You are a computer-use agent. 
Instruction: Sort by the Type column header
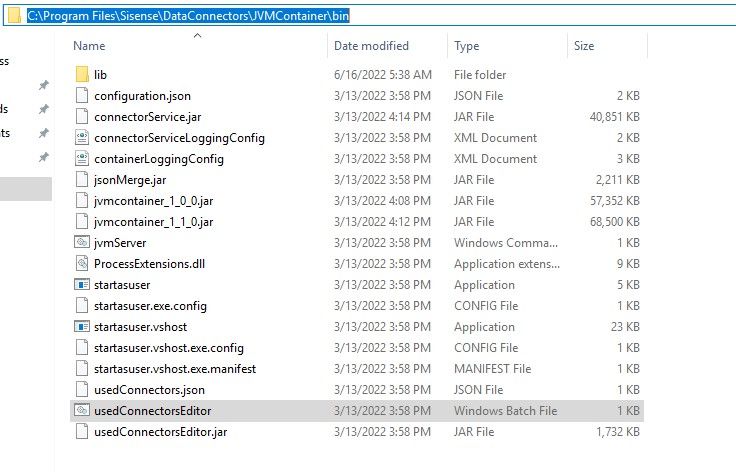tap(466, 46)
